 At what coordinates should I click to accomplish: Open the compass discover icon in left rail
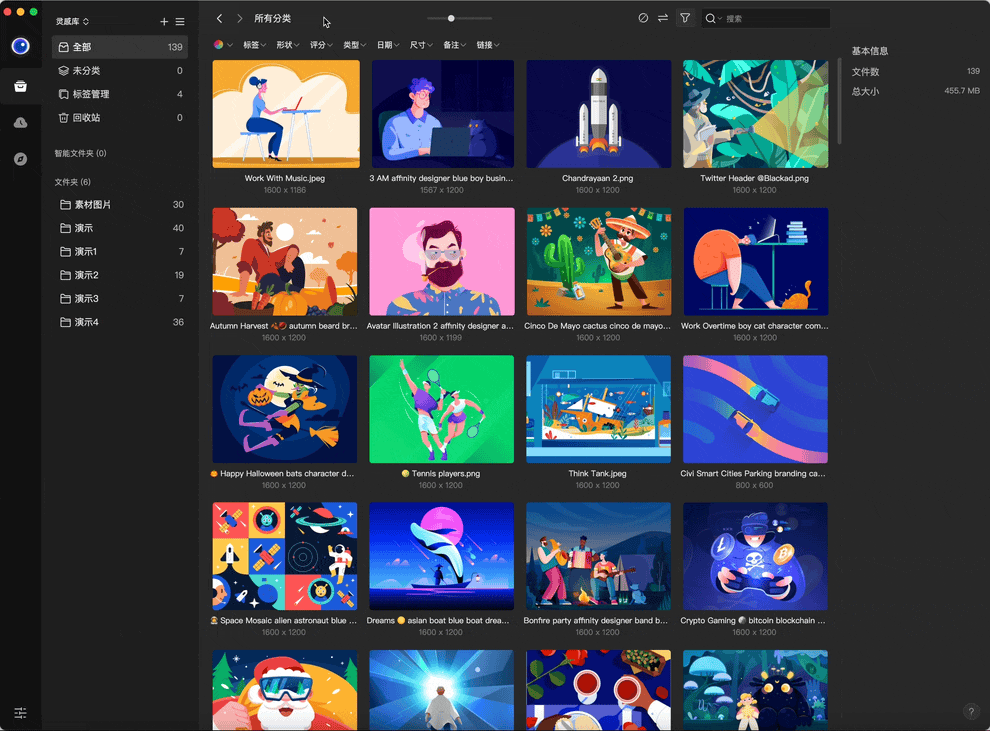[x=20, y=159]
